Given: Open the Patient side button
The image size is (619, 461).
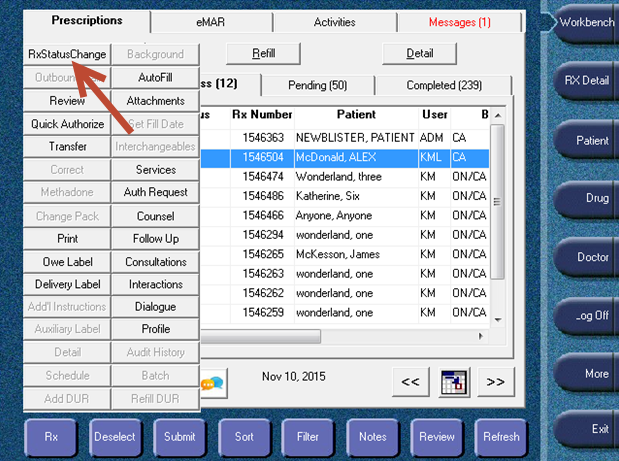Looking at the screenshot, I should (x=586, y=141).
